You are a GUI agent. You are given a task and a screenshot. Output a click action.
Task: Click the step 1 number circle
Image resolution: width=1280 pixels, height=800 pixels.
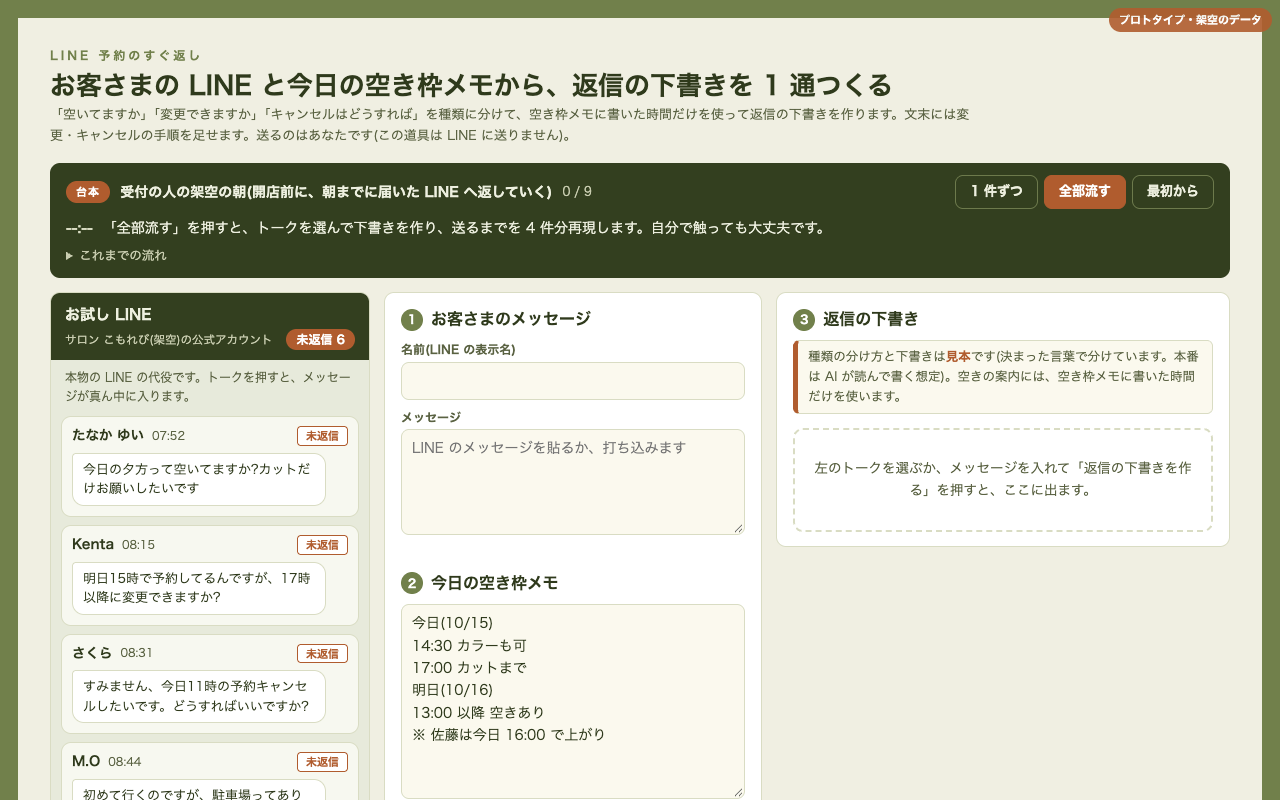pos(412,320)
